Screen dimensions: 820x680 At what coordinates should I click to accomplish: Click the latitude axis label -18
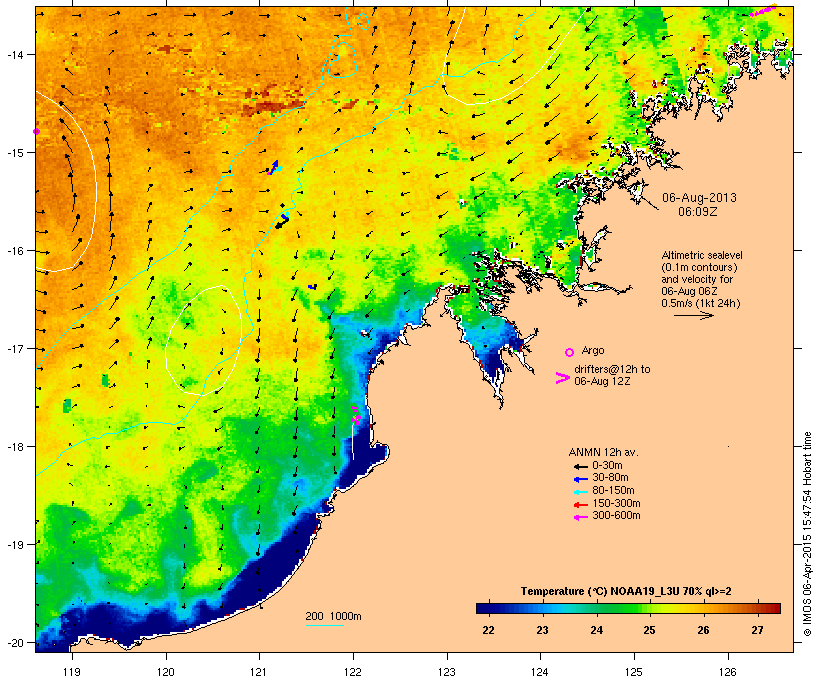[x=14, y=447]
